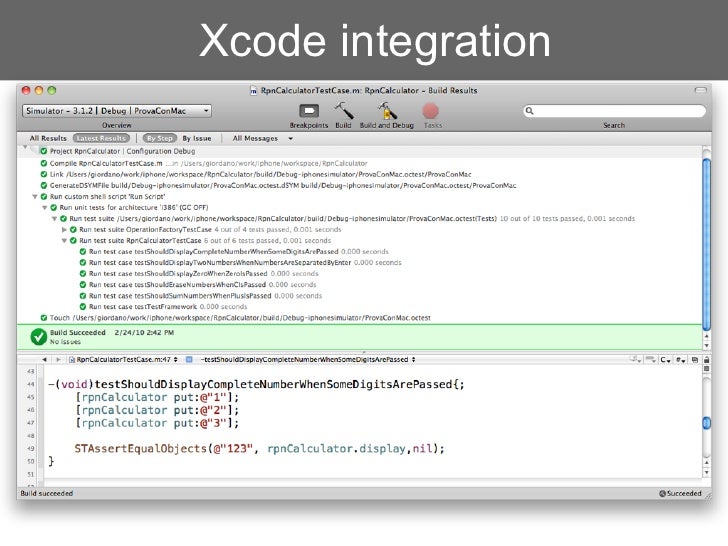This screenshot has width=728, height=546.
Task: Toggle By Step grouping
Action: (160, 138)
